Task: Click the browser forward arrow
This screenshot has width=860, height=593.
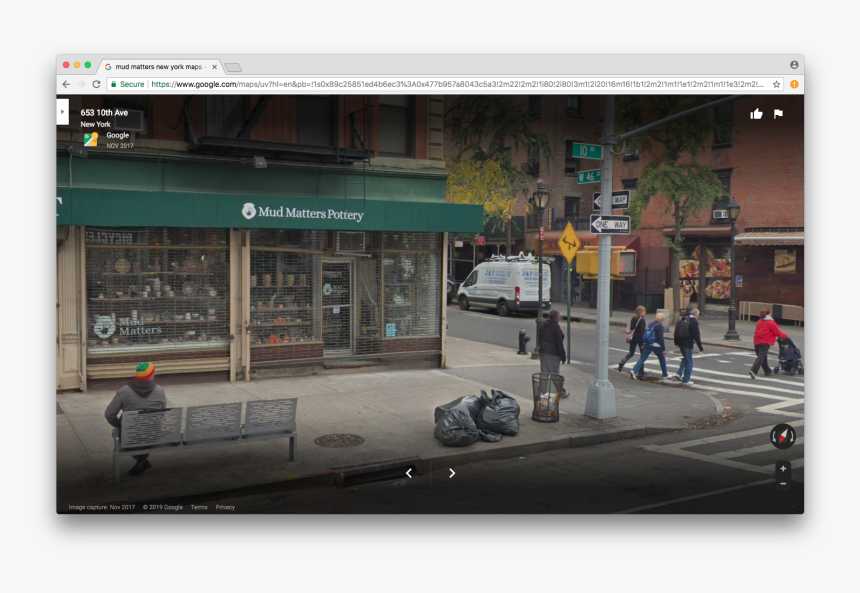Action: tap(81, 84)
